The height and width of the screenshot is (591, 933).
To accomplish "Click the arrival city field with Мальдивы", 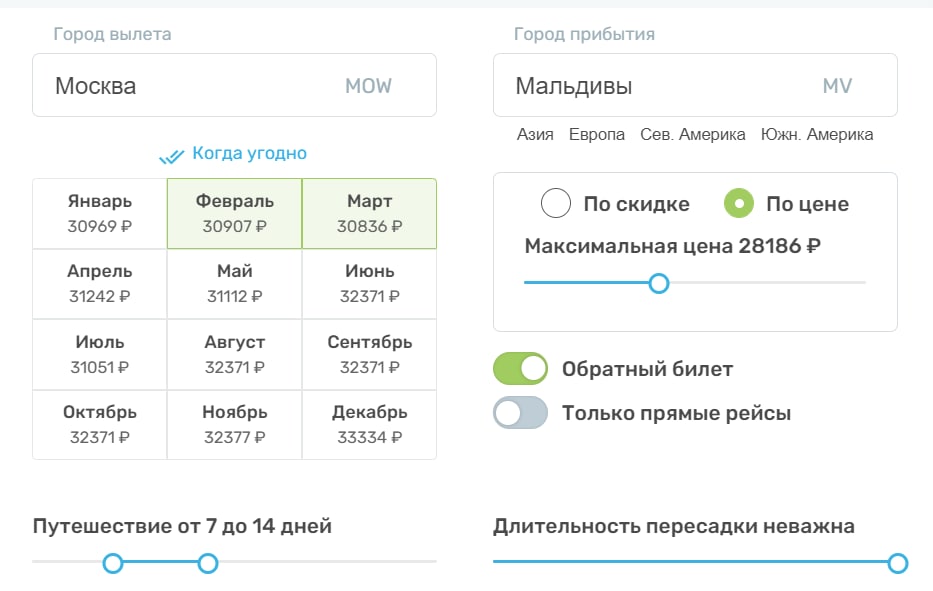I will [695, 86].
